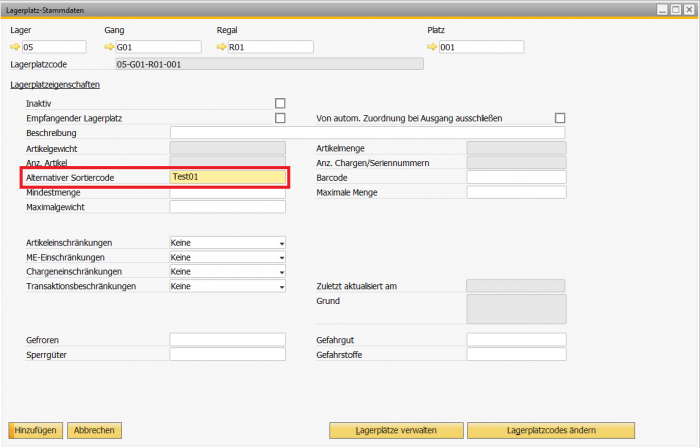
Task: Click the Artikelgewicht greyed field
Action: (228, 148)
